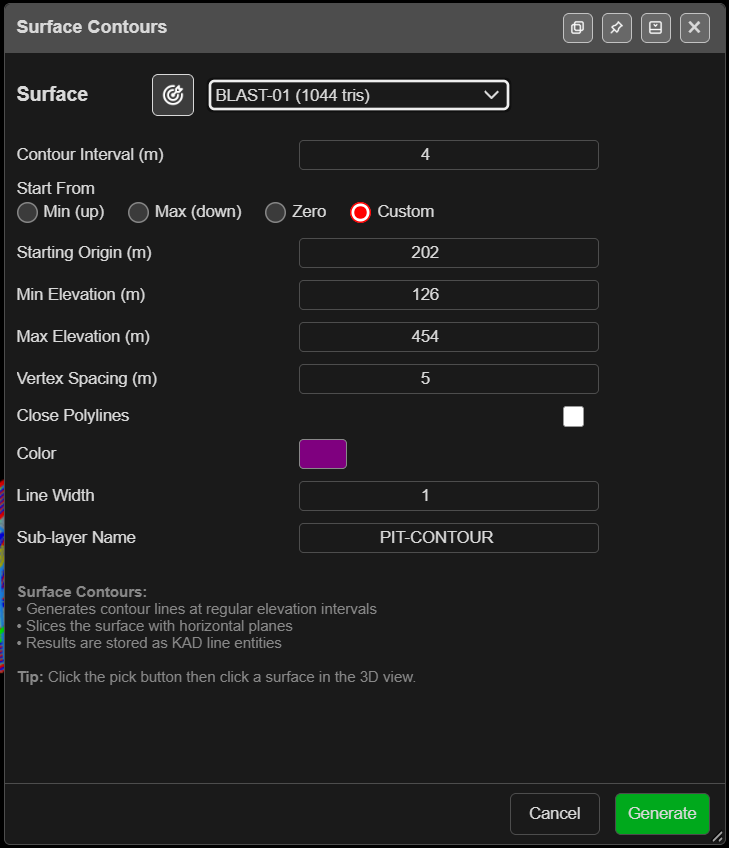The width and height of the screenshot is (729, 848).
Task: Toggle the Close Polylines checkbox
Action: pyautogui.click(x=573, y=416)
